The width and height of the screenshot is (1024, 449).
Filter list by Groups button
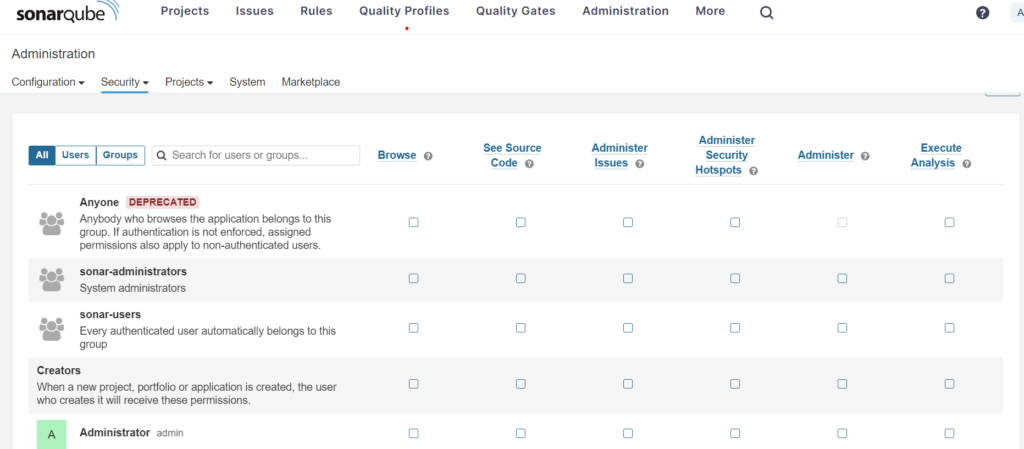(x=120, y=155)
